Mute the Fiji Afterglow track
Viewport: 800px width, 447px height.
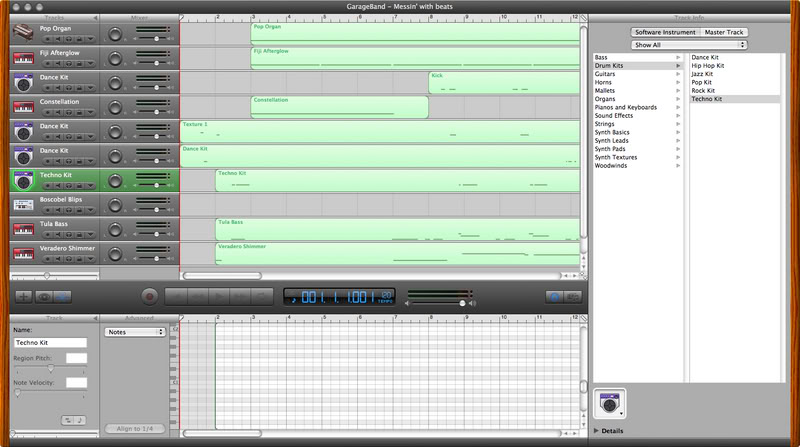pos(58,64)
